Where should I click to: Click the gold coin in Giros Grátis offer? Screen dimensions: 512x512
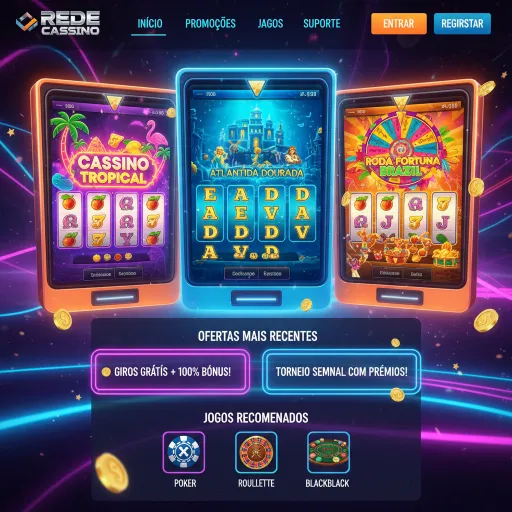point(106,372)
